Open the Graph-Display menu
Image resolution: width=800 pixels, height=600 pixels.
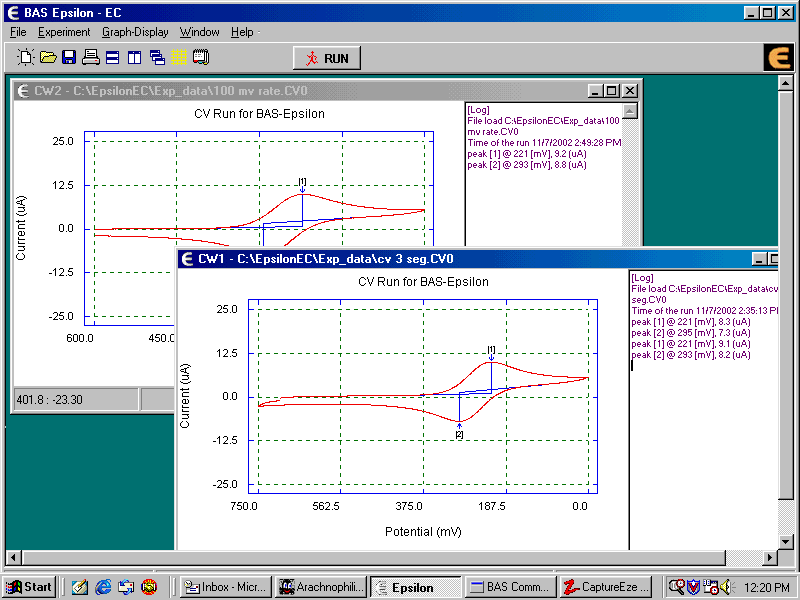[135, 32]
